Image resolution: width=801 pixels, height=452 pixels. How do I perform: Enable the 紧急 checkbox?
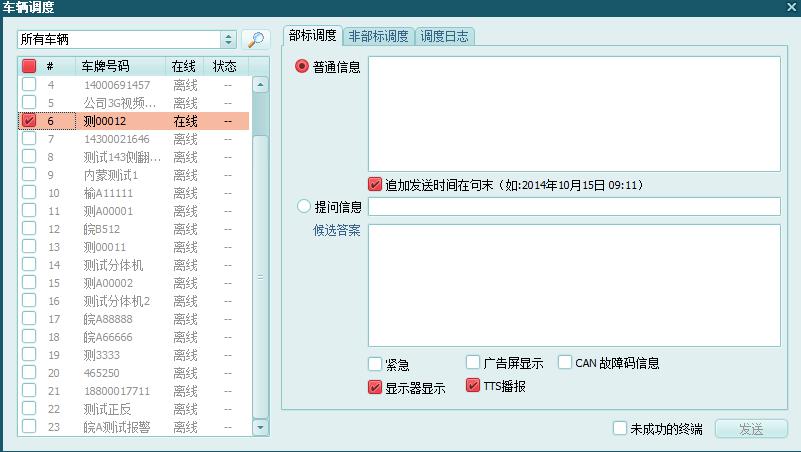click(x=375, y=364)
